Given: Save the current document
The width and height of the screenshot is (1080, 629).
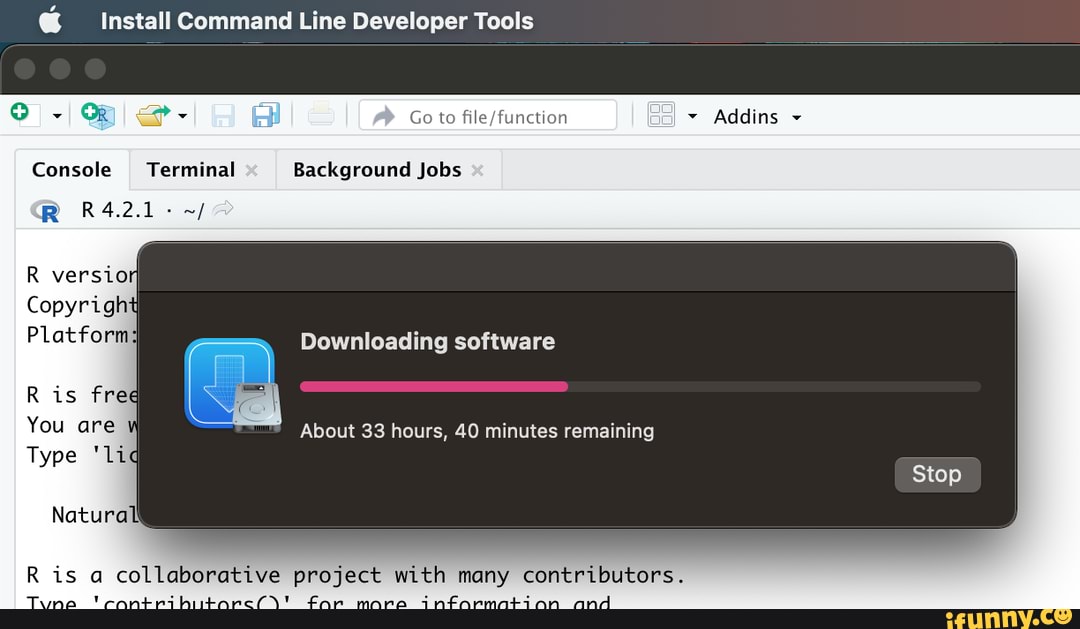Looking at the screenshot, I should point(224,116).
